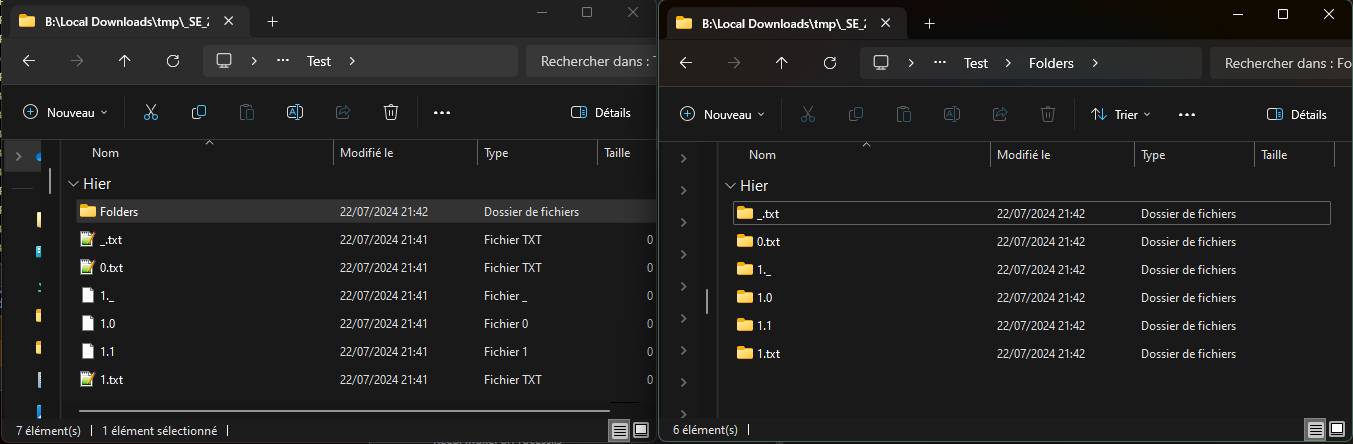Select the 1.0 folder in the folders list
1353x444 pixels.
pyautogui.click(x=764, y=297)
